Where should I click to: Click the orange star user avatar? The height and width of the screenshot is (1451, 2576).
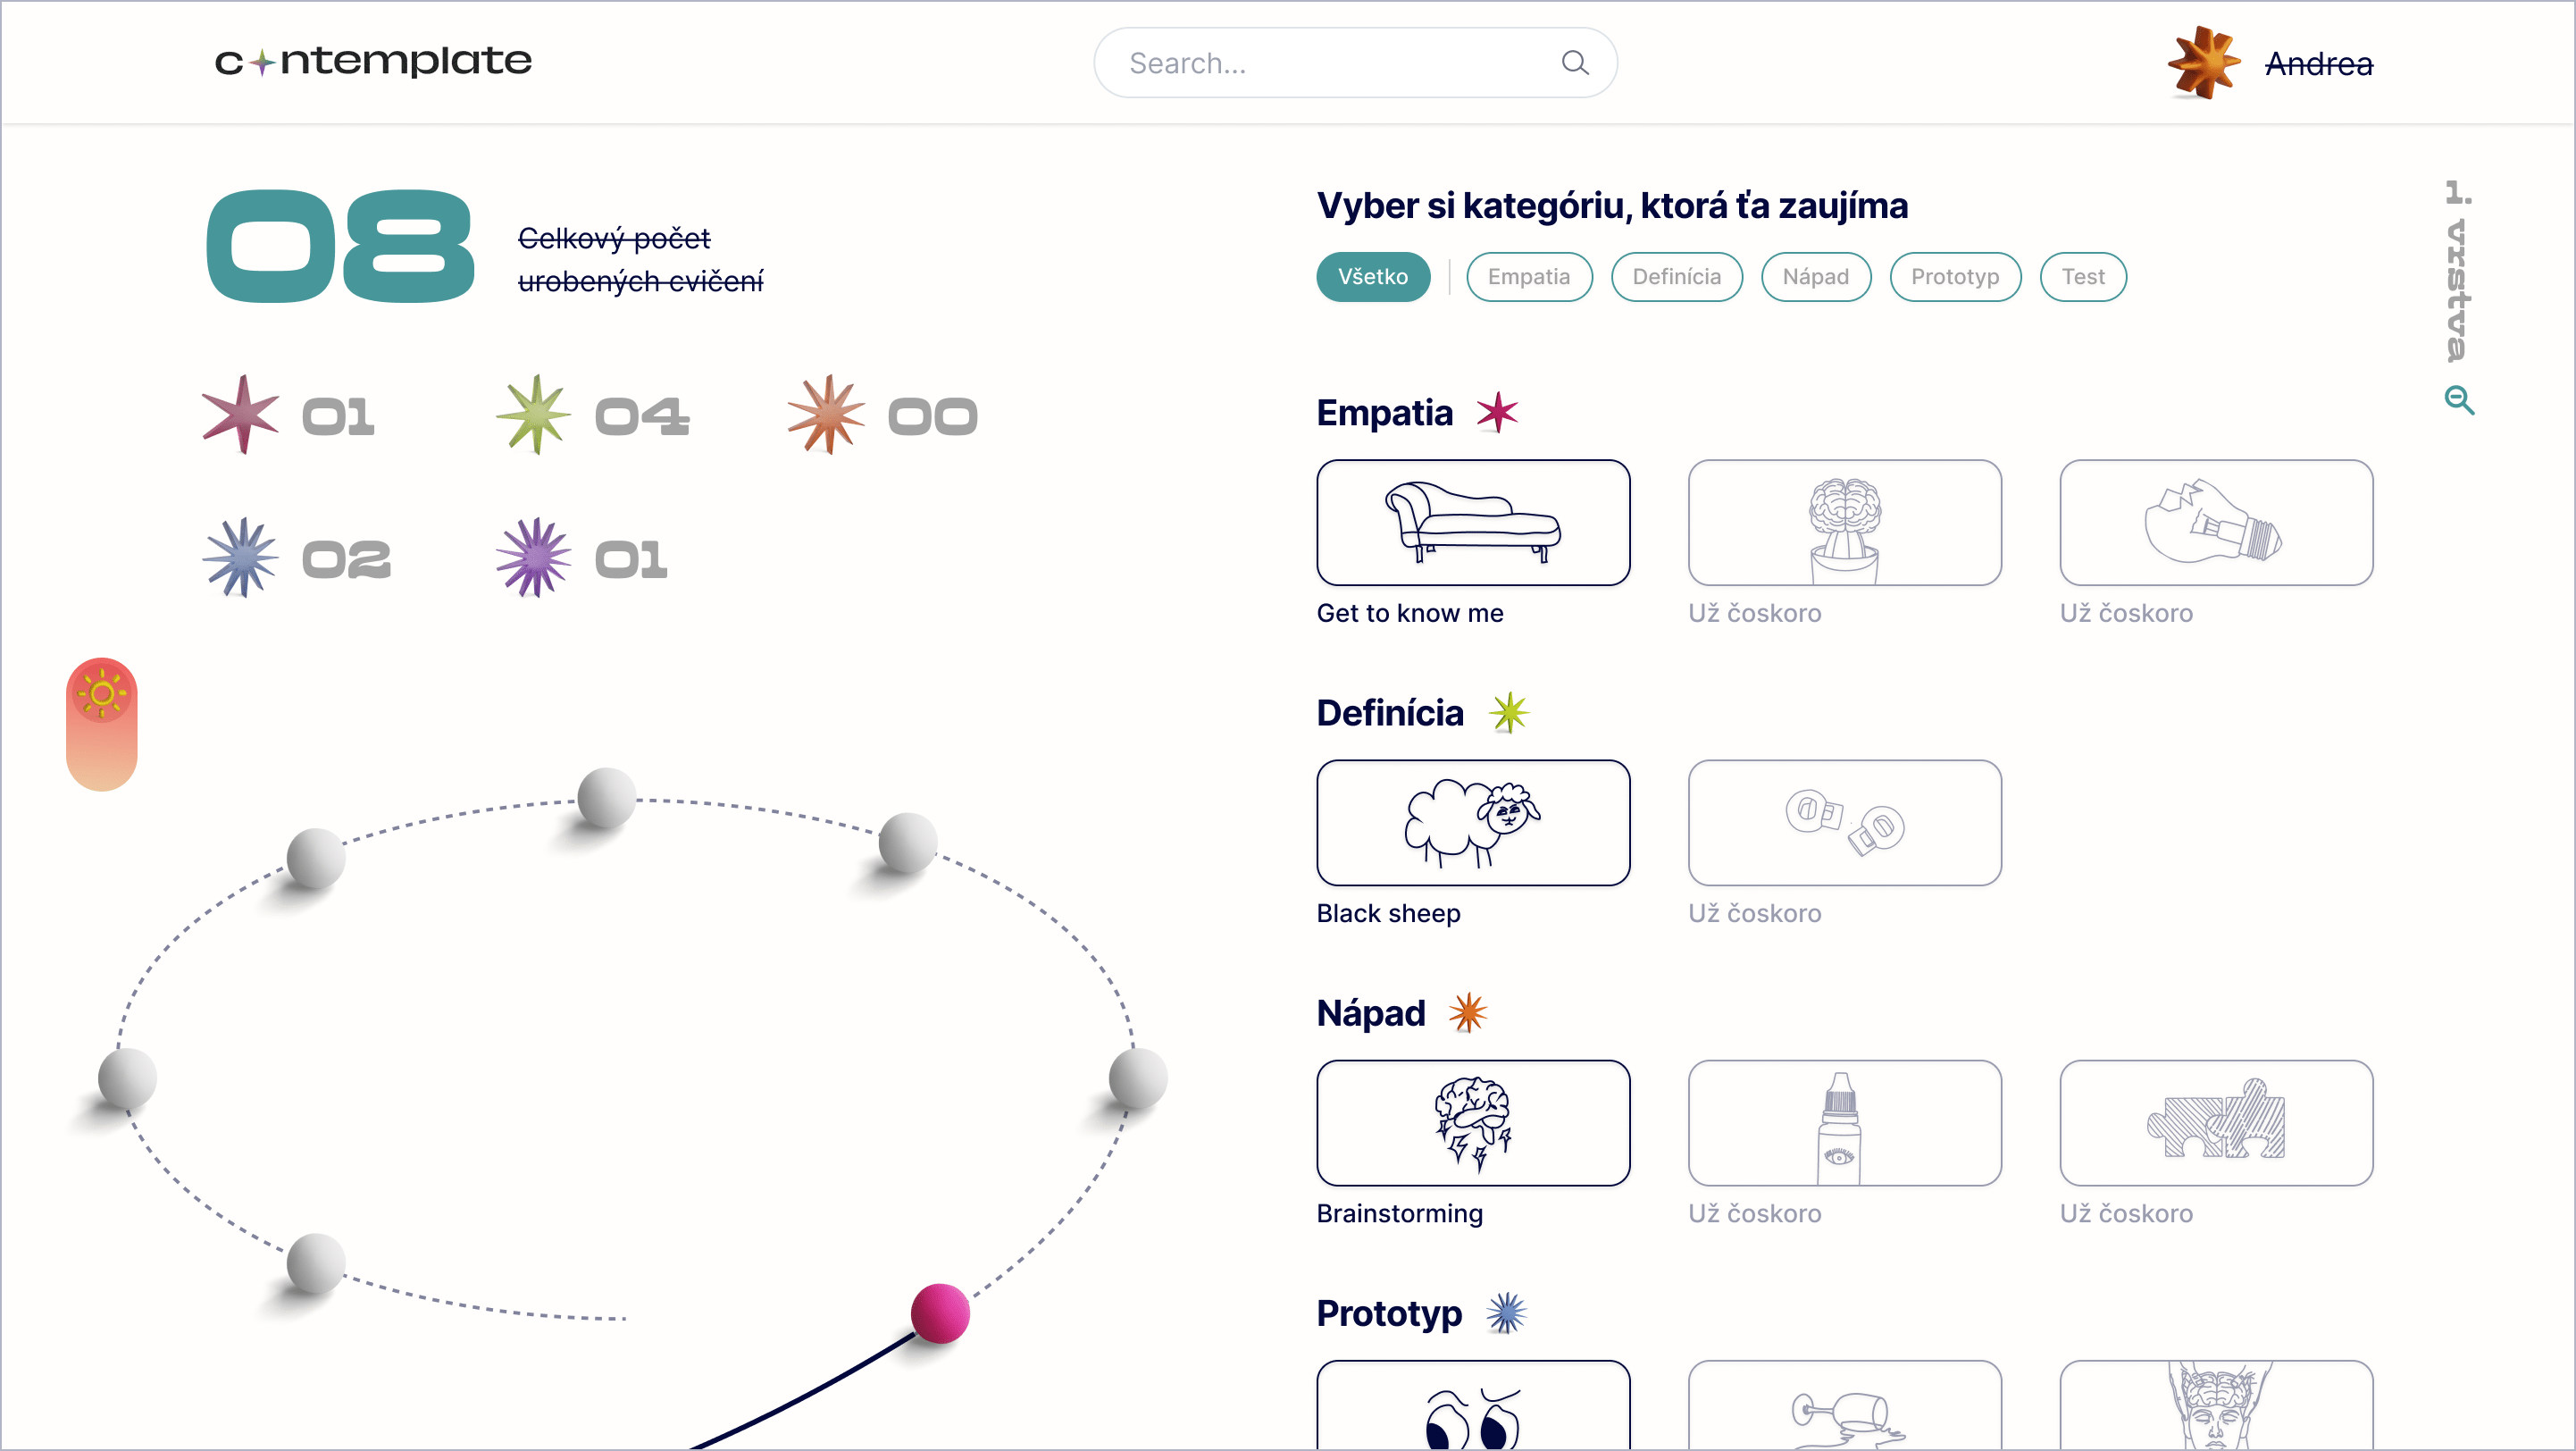click(x=2203, y=63)
